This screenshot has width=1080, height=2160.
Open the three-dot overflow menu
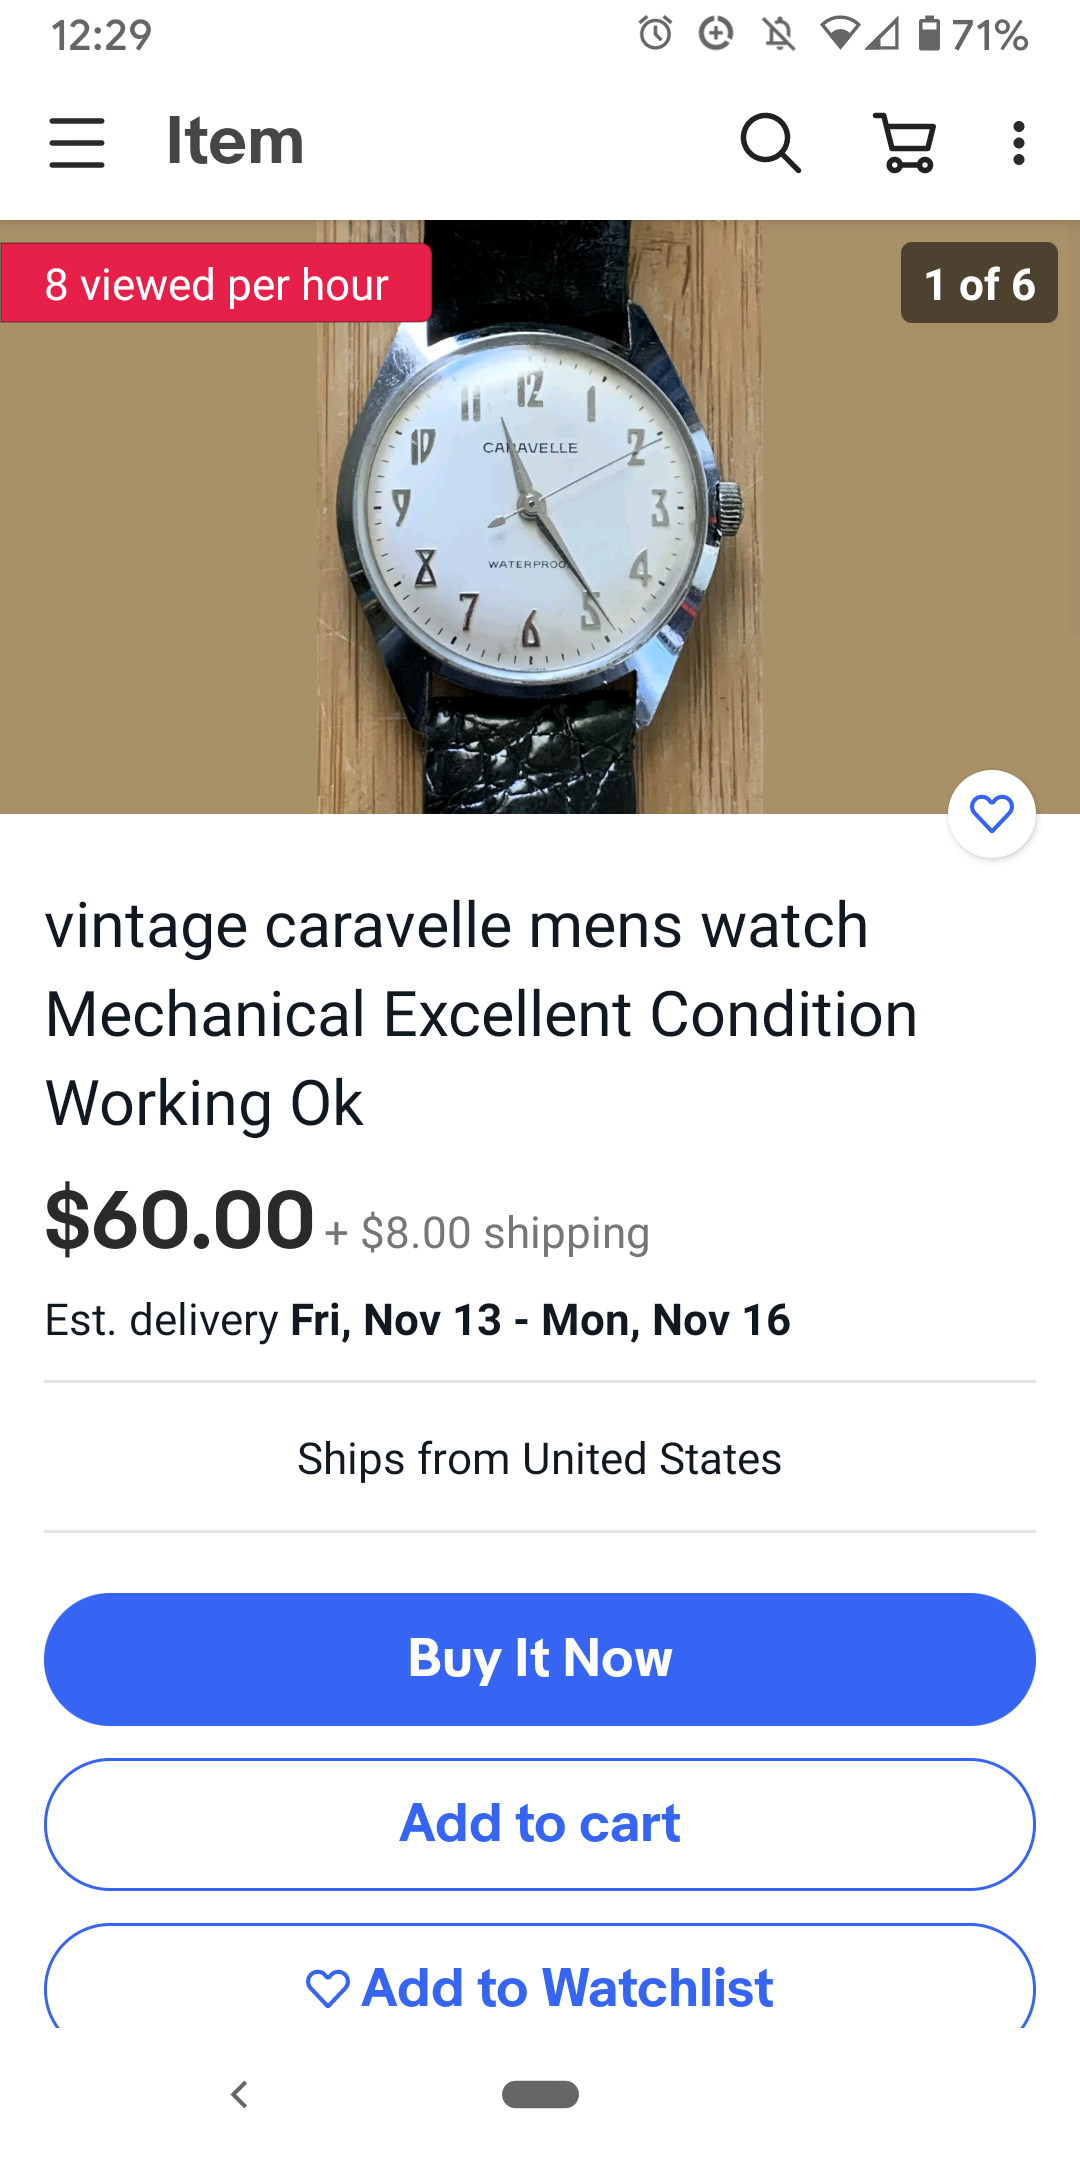(1019, 143)
